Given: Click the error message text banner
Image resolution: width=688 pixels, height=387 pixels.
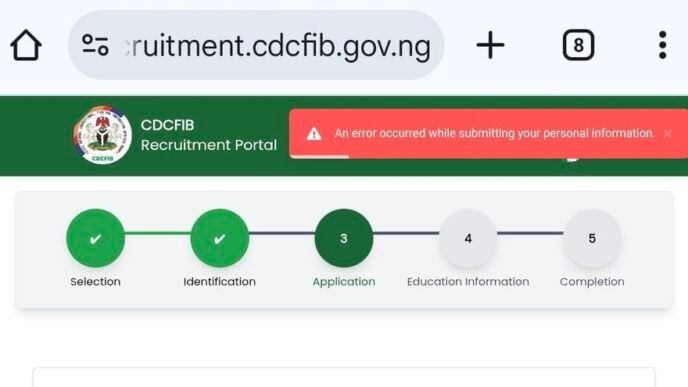Looking at the screenshot, I should click(x=494, y=133).
